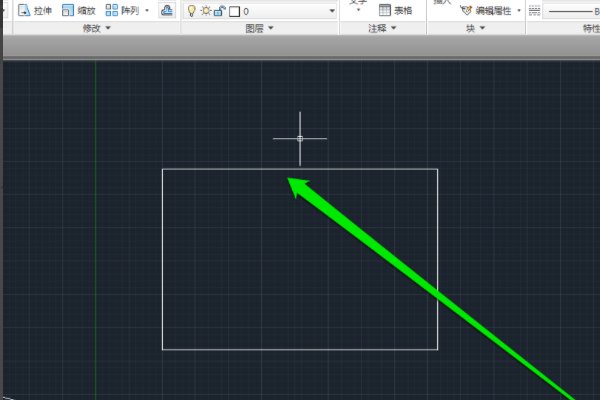Toggle layer freeze sun icon
This screenshot has width=600, height=400.
[205, 11]
